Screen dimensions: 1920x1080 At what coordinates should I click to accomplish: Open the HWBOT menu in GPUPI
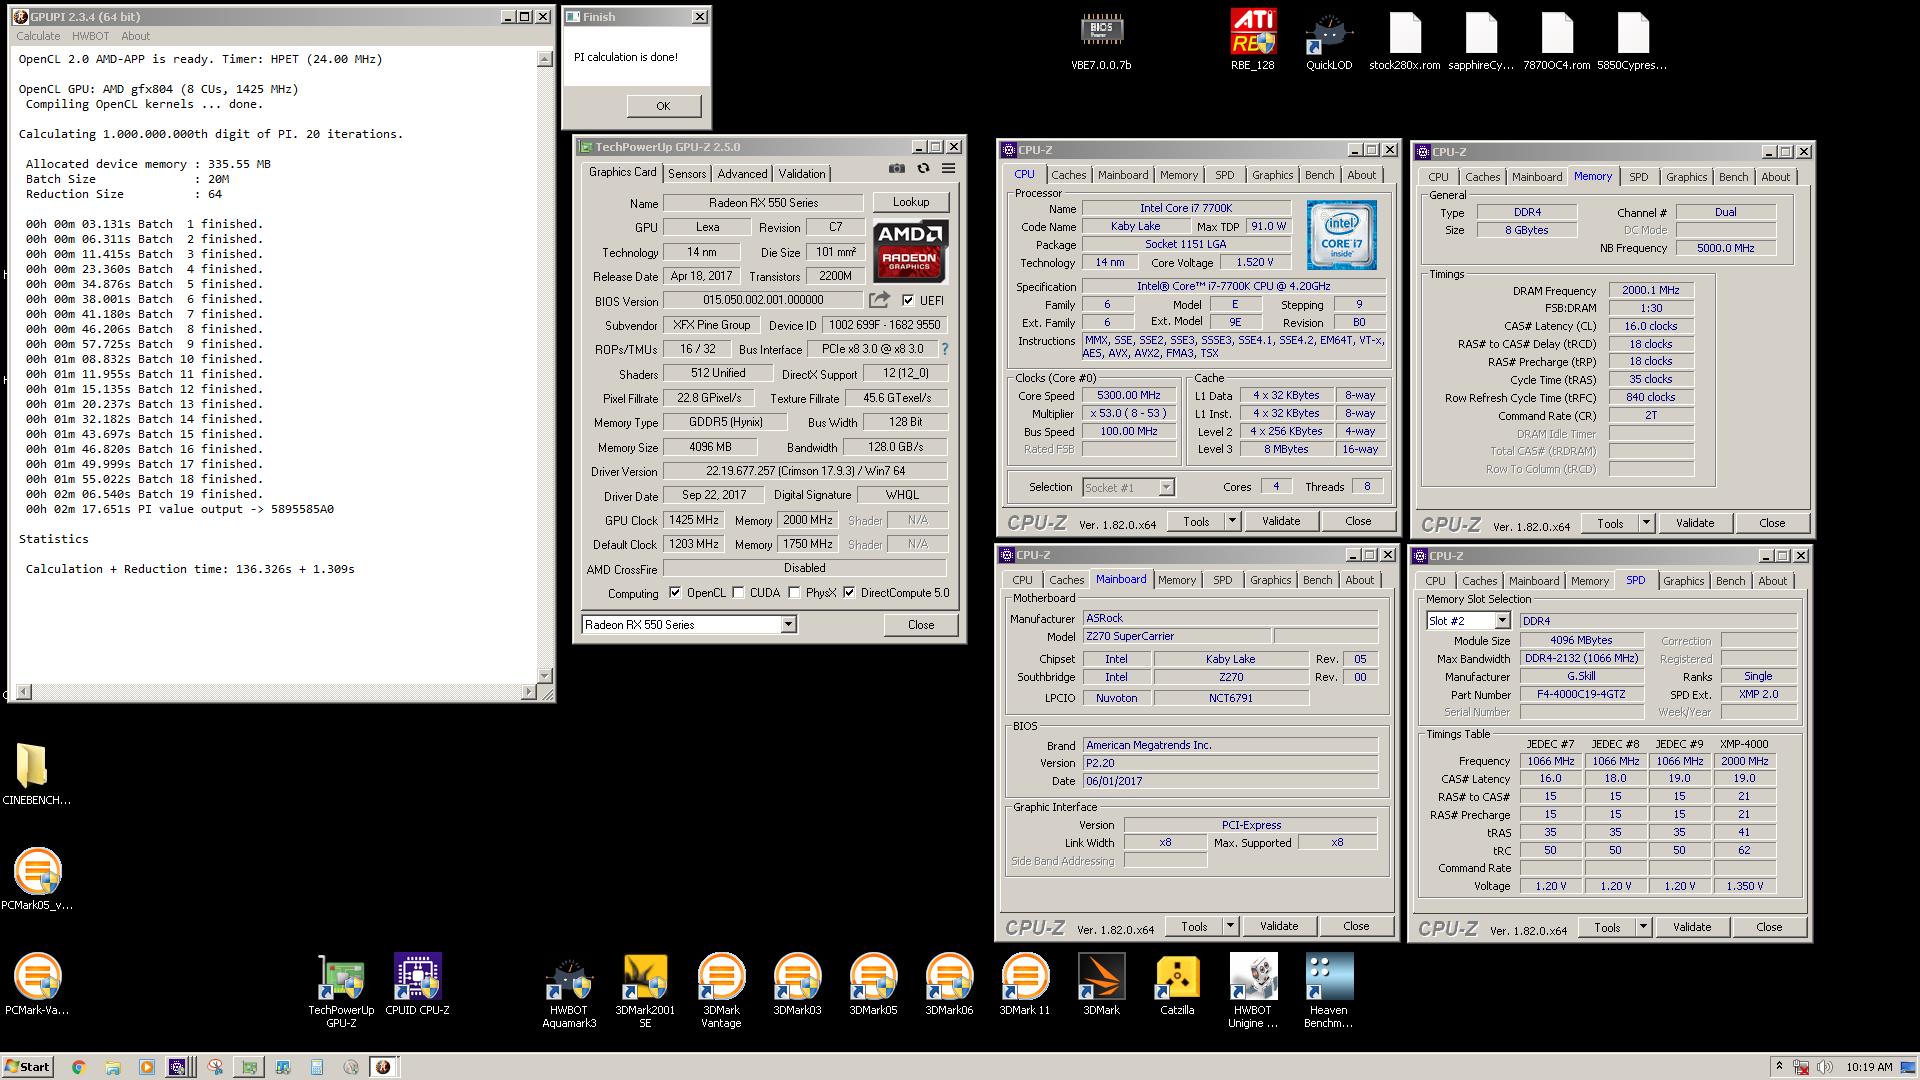91,36
